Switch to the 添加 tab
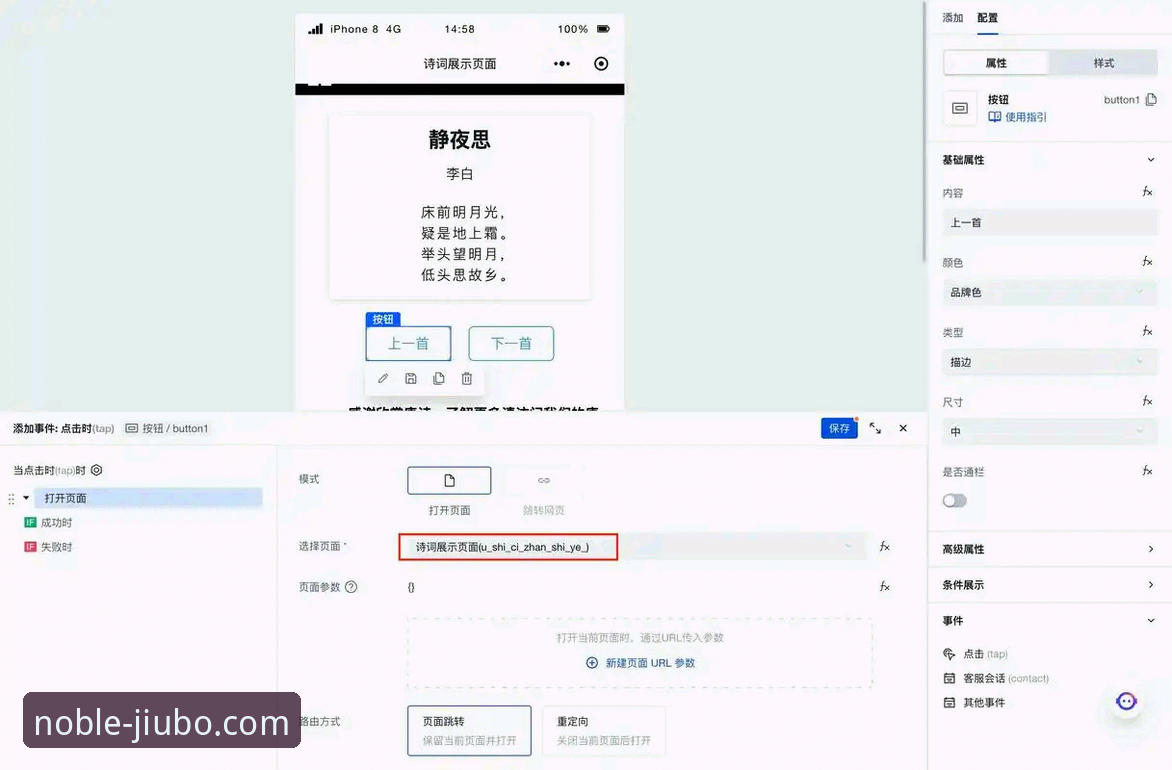The height and width of the screenshot is (770, 1172). [x=952, y=17]
